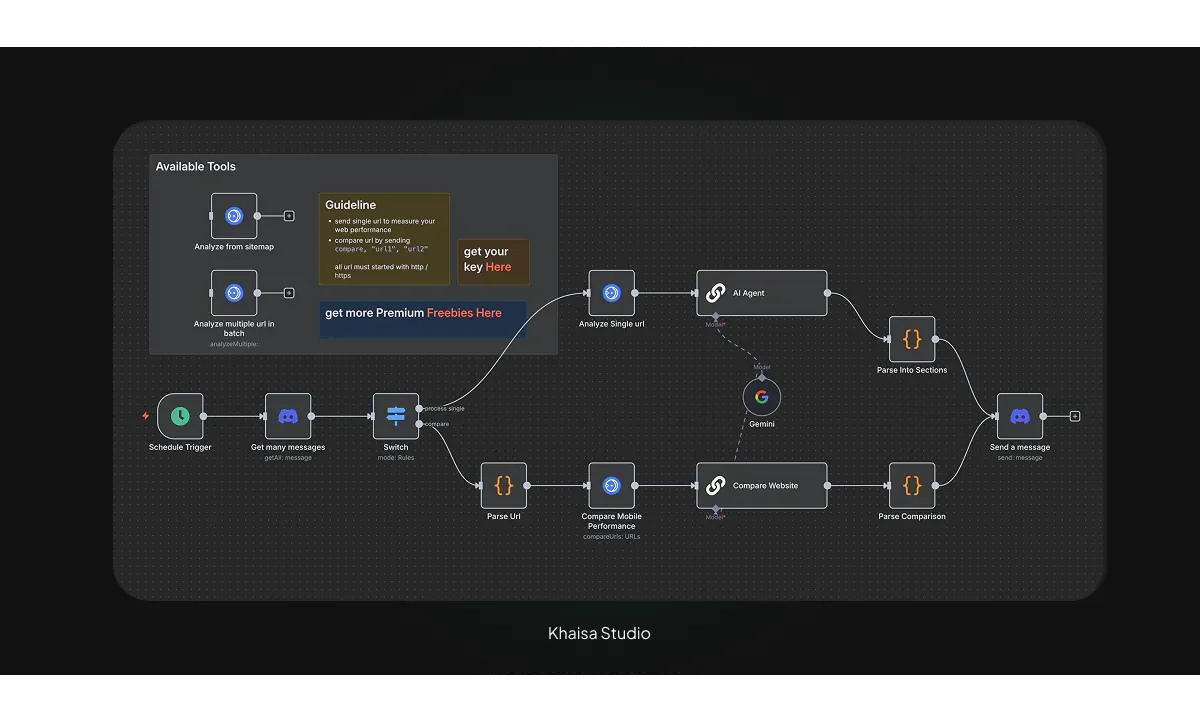The height and width of the screenshot is (722, 1200).
Task: Click Model connector under AI Agent
Action: pos(715,317)
